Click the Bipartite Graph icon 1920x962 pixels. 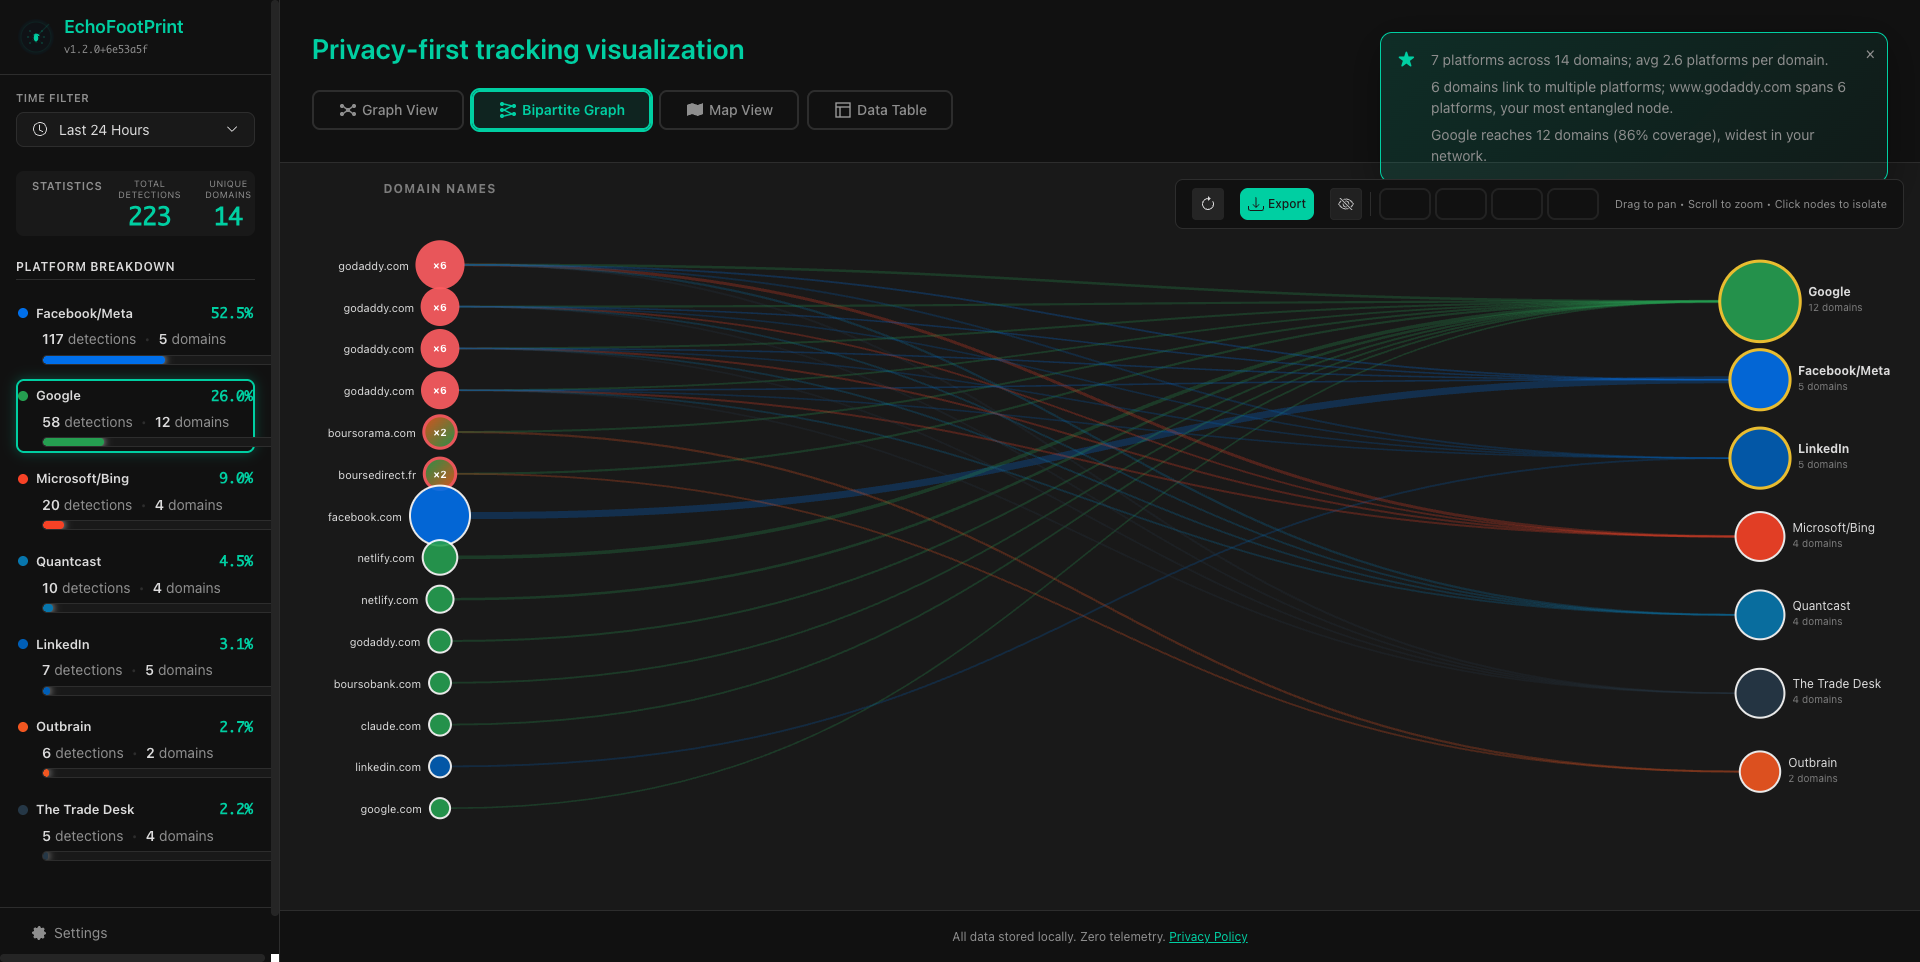509,110
